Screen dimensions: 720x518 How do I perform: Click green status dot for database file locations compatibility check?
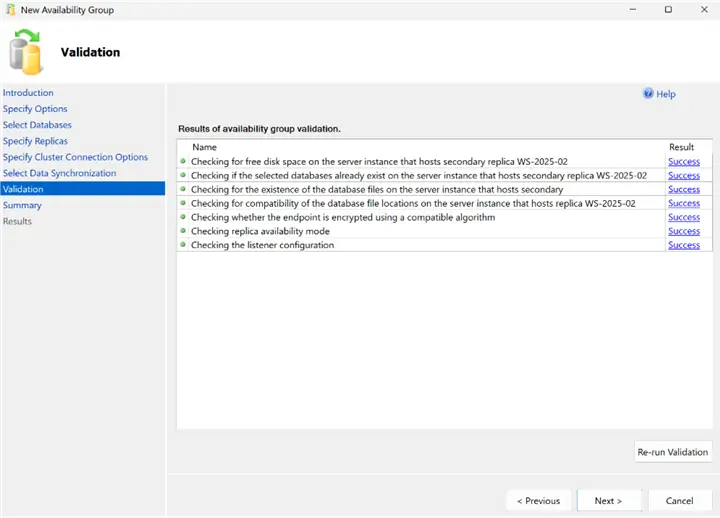183,203
